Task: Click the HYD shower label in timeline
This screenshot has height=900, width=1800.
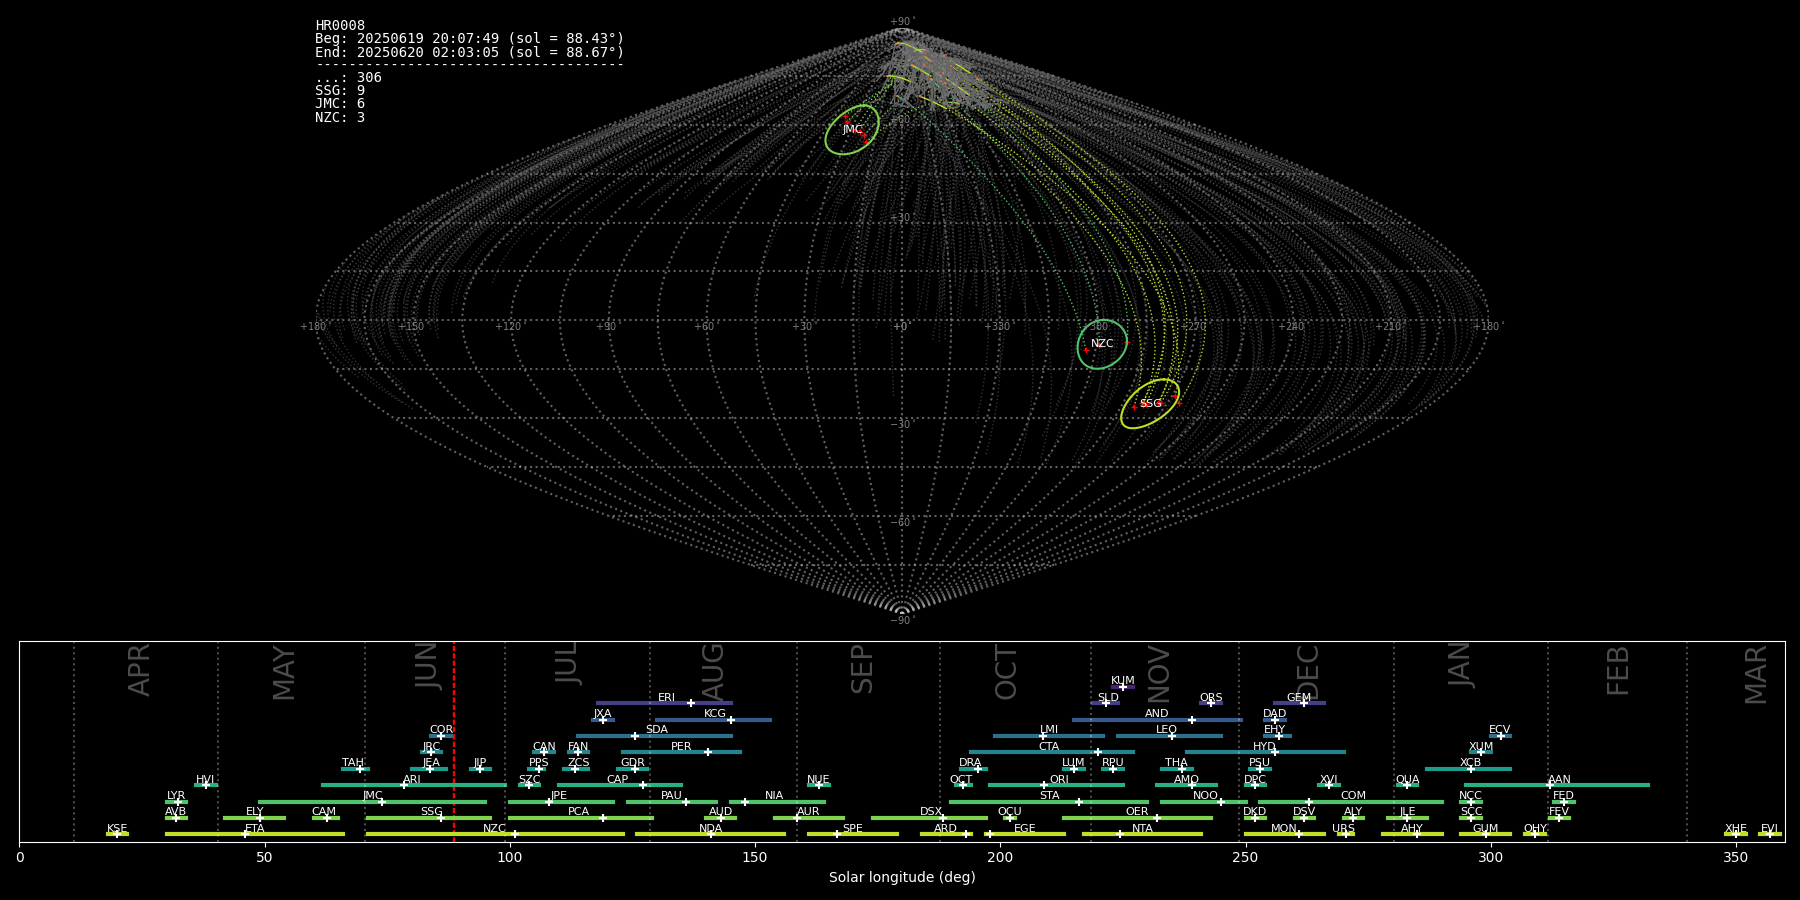Action: click(x=1264, y=747)
